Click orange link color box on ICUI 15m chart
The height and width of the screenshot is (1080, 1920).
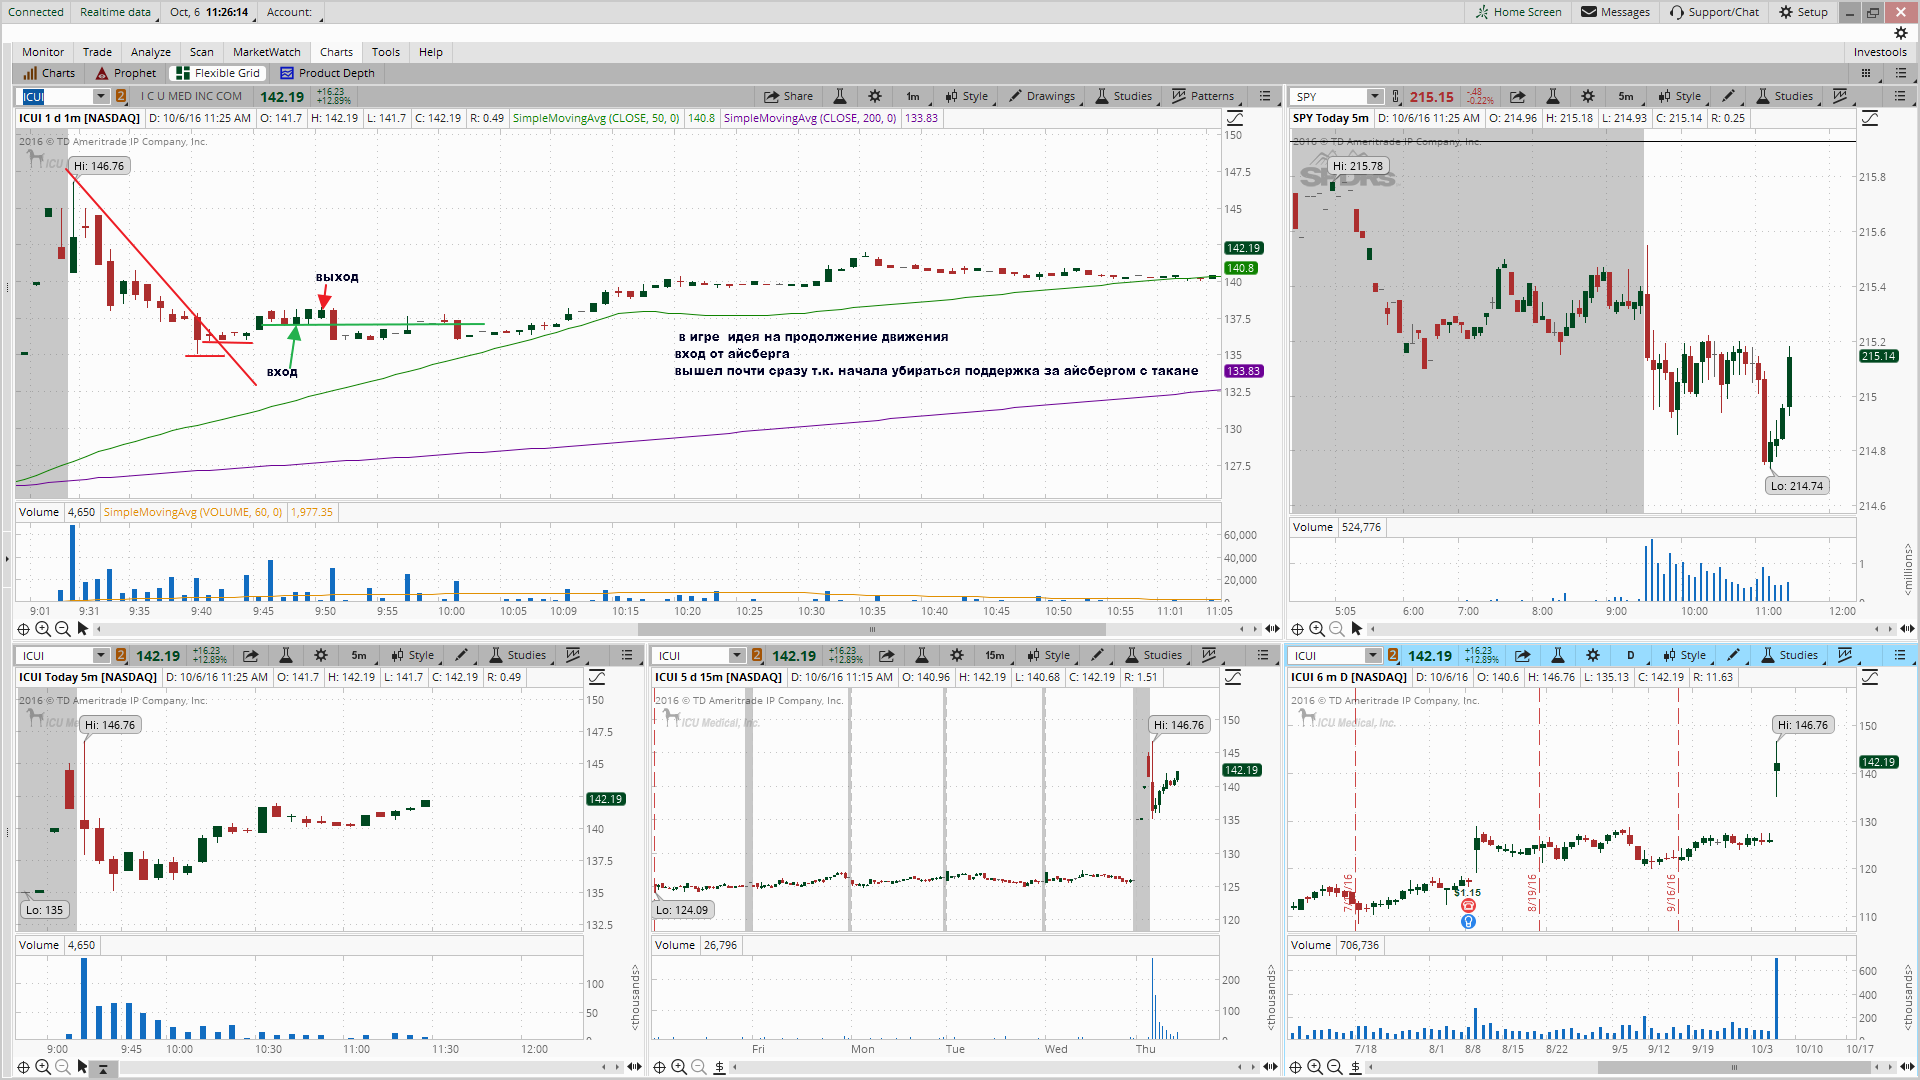point(757,655)
